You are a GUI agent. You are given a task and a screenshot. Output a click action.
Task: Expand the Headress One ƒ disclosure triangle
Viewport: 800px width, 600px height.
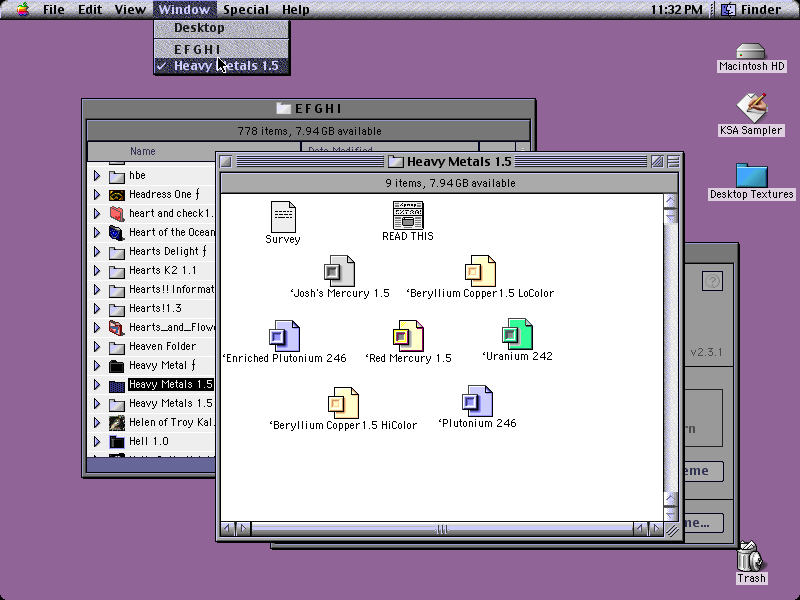(97, 194)
